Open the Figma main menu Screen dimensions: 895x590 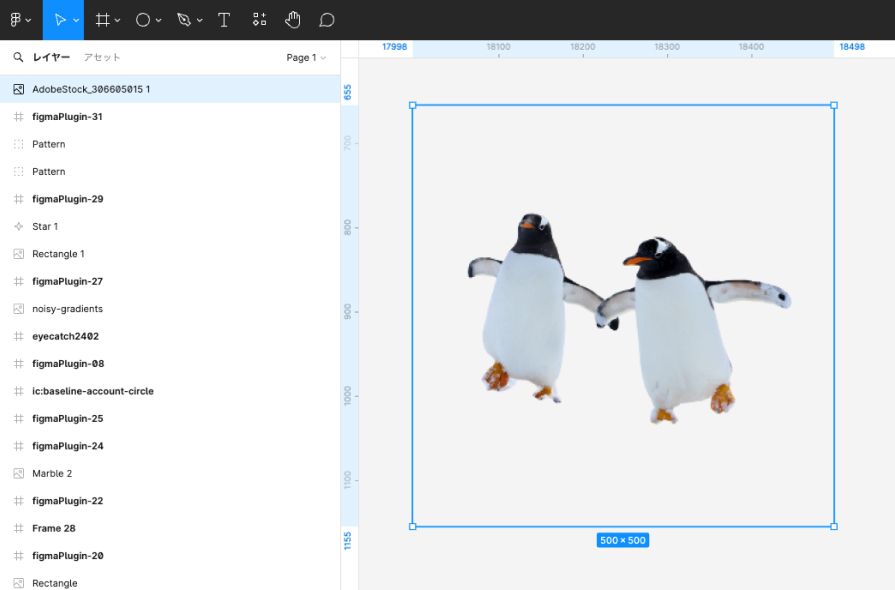19,20
